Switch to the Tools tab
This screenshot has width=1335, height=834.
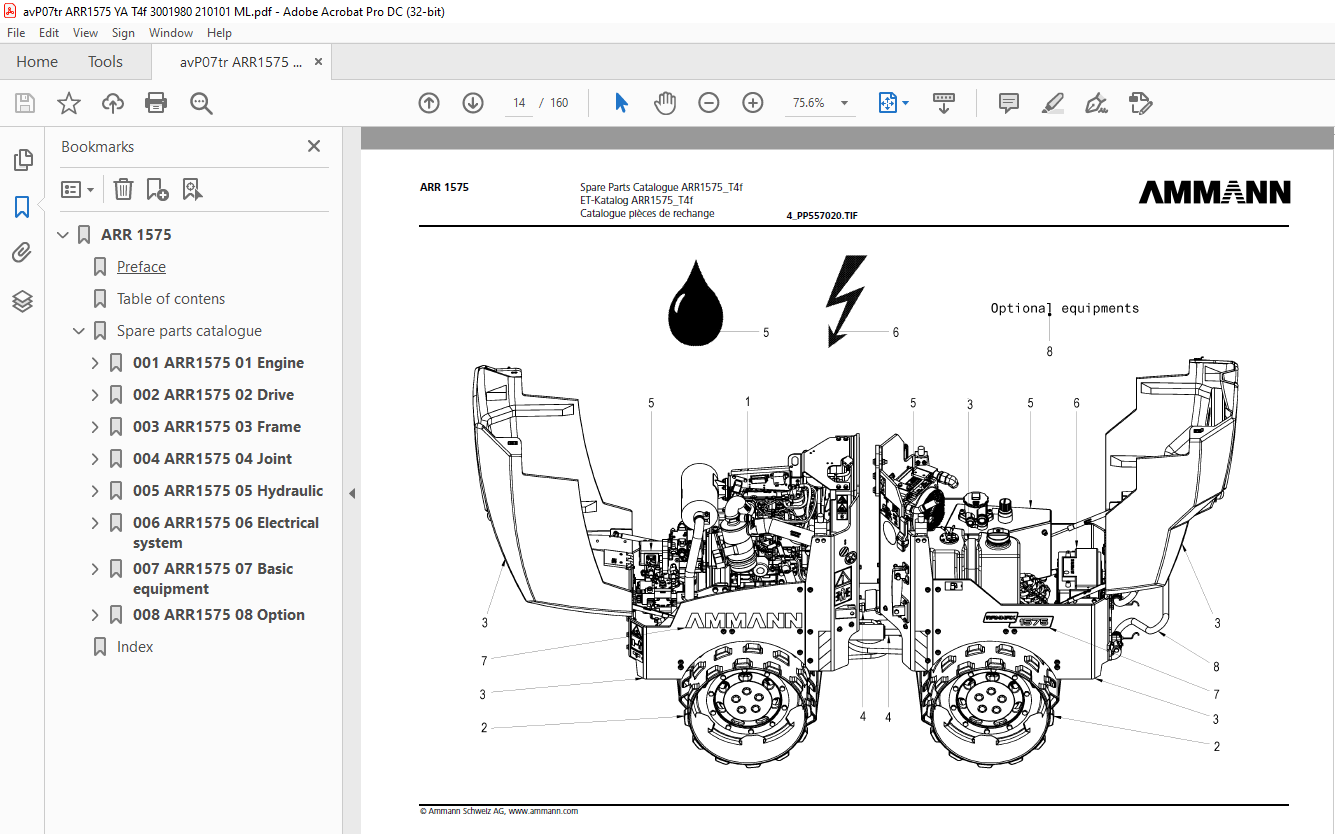coord(105,62)
